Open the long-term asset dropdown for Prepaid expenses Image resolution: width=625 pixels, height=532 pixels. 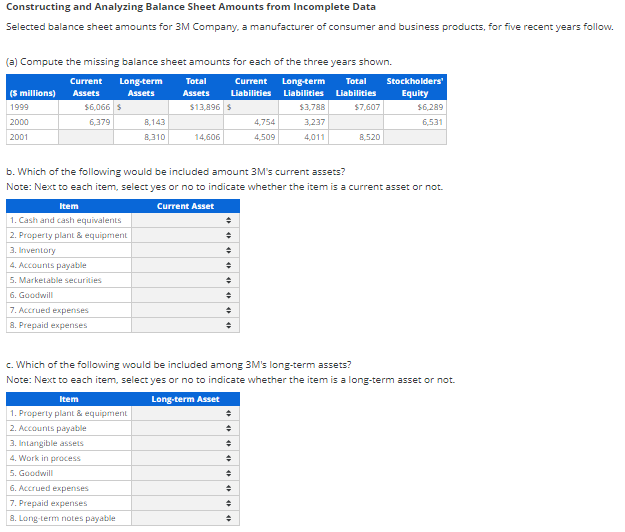(x=185, y=503)
